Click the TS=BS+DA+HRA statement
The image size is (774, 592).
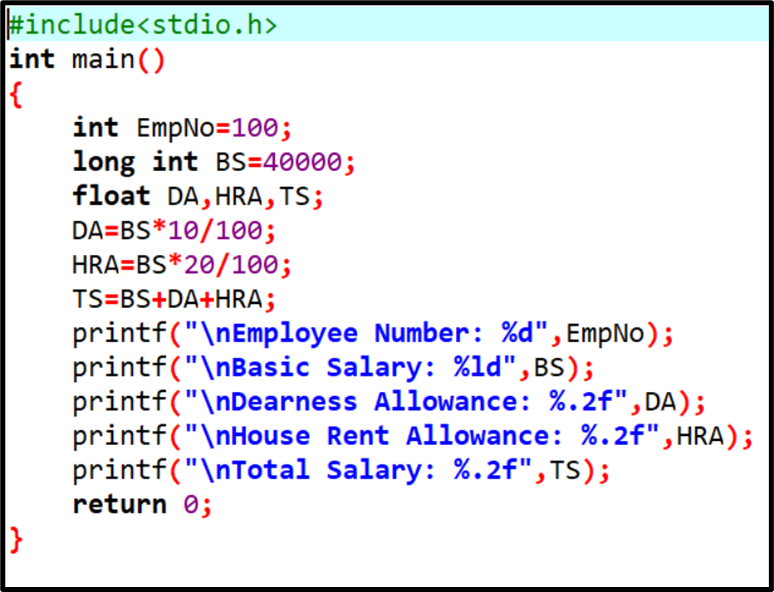174,299
